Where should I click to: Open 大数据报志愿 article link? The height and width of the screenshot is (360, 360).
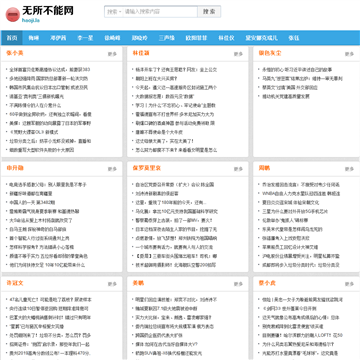pos(165,97)
